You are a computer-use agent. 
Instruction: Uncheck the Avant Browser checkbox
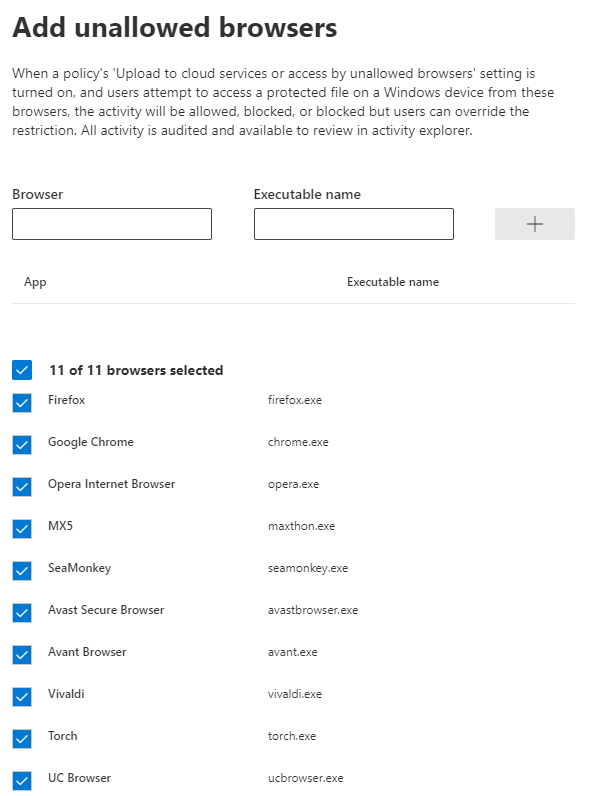coord(22,655)
